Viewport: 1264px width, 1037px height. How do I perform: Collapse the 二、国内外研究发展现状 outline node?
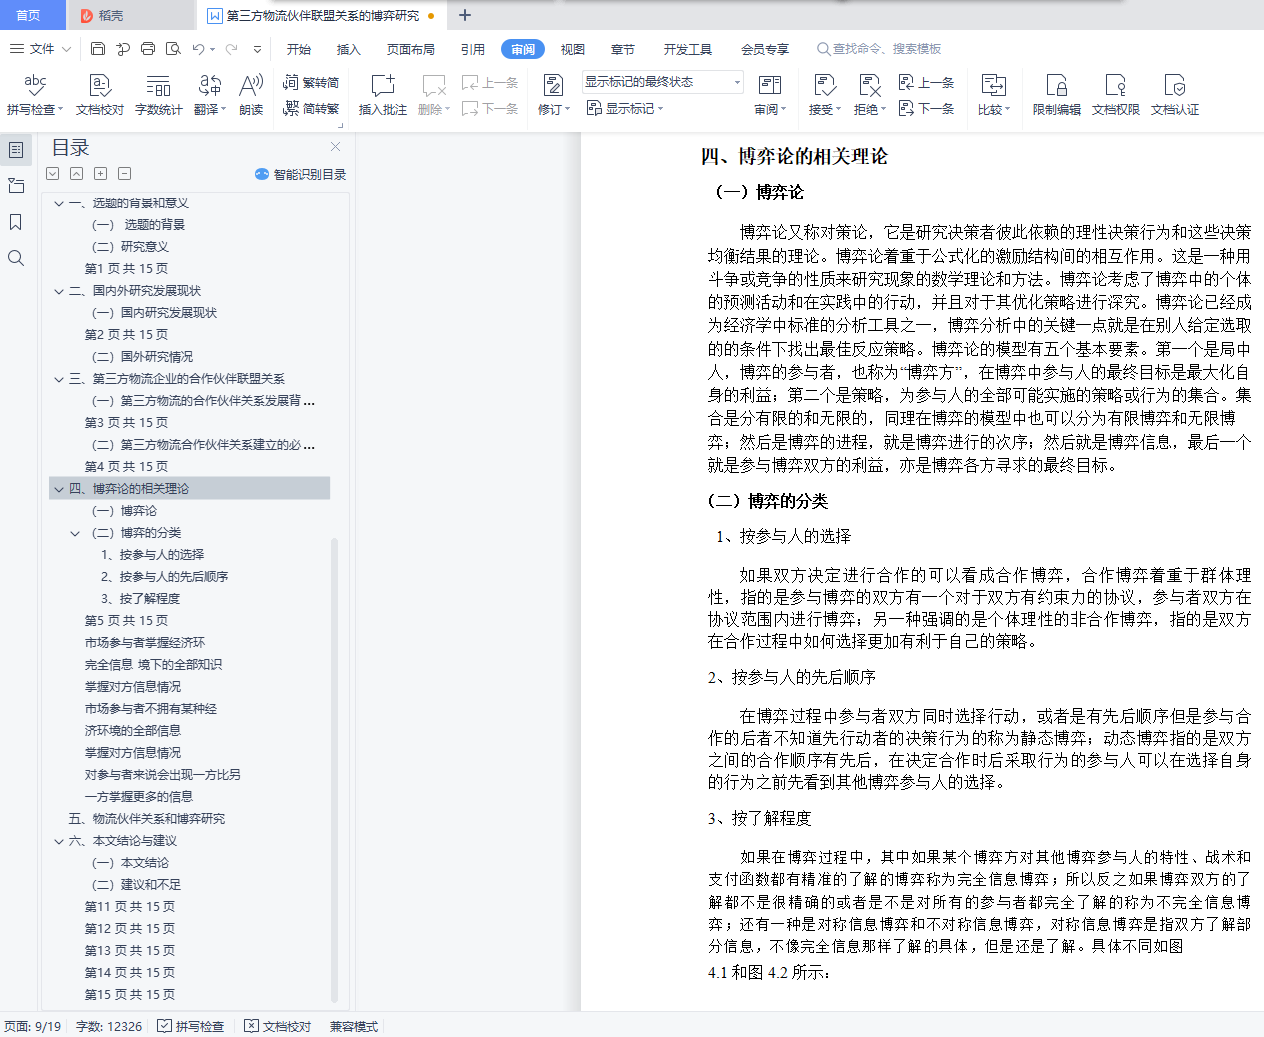point(59,291)
